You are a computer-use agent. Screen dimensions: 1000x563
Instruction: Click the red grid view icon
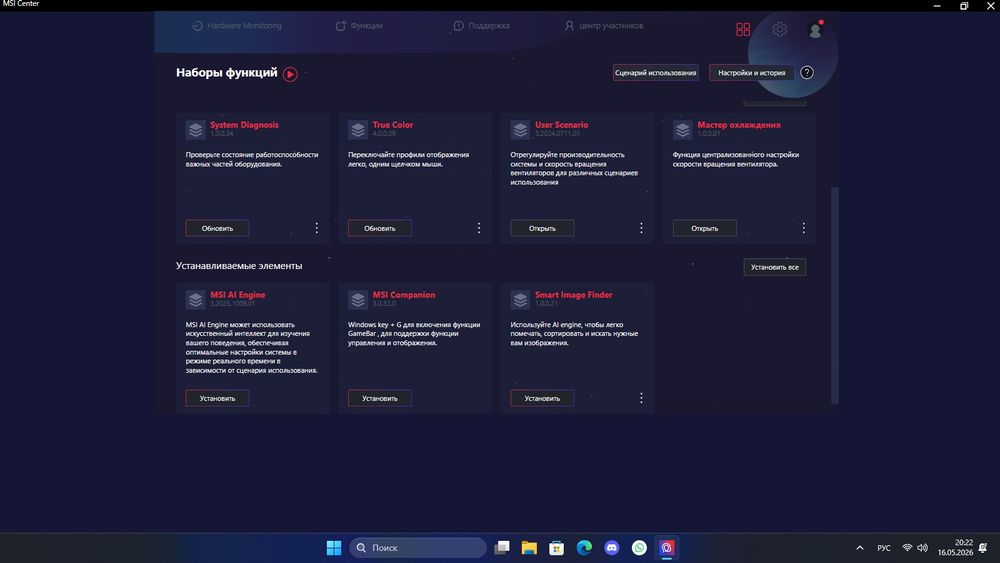tap(743, 29)
